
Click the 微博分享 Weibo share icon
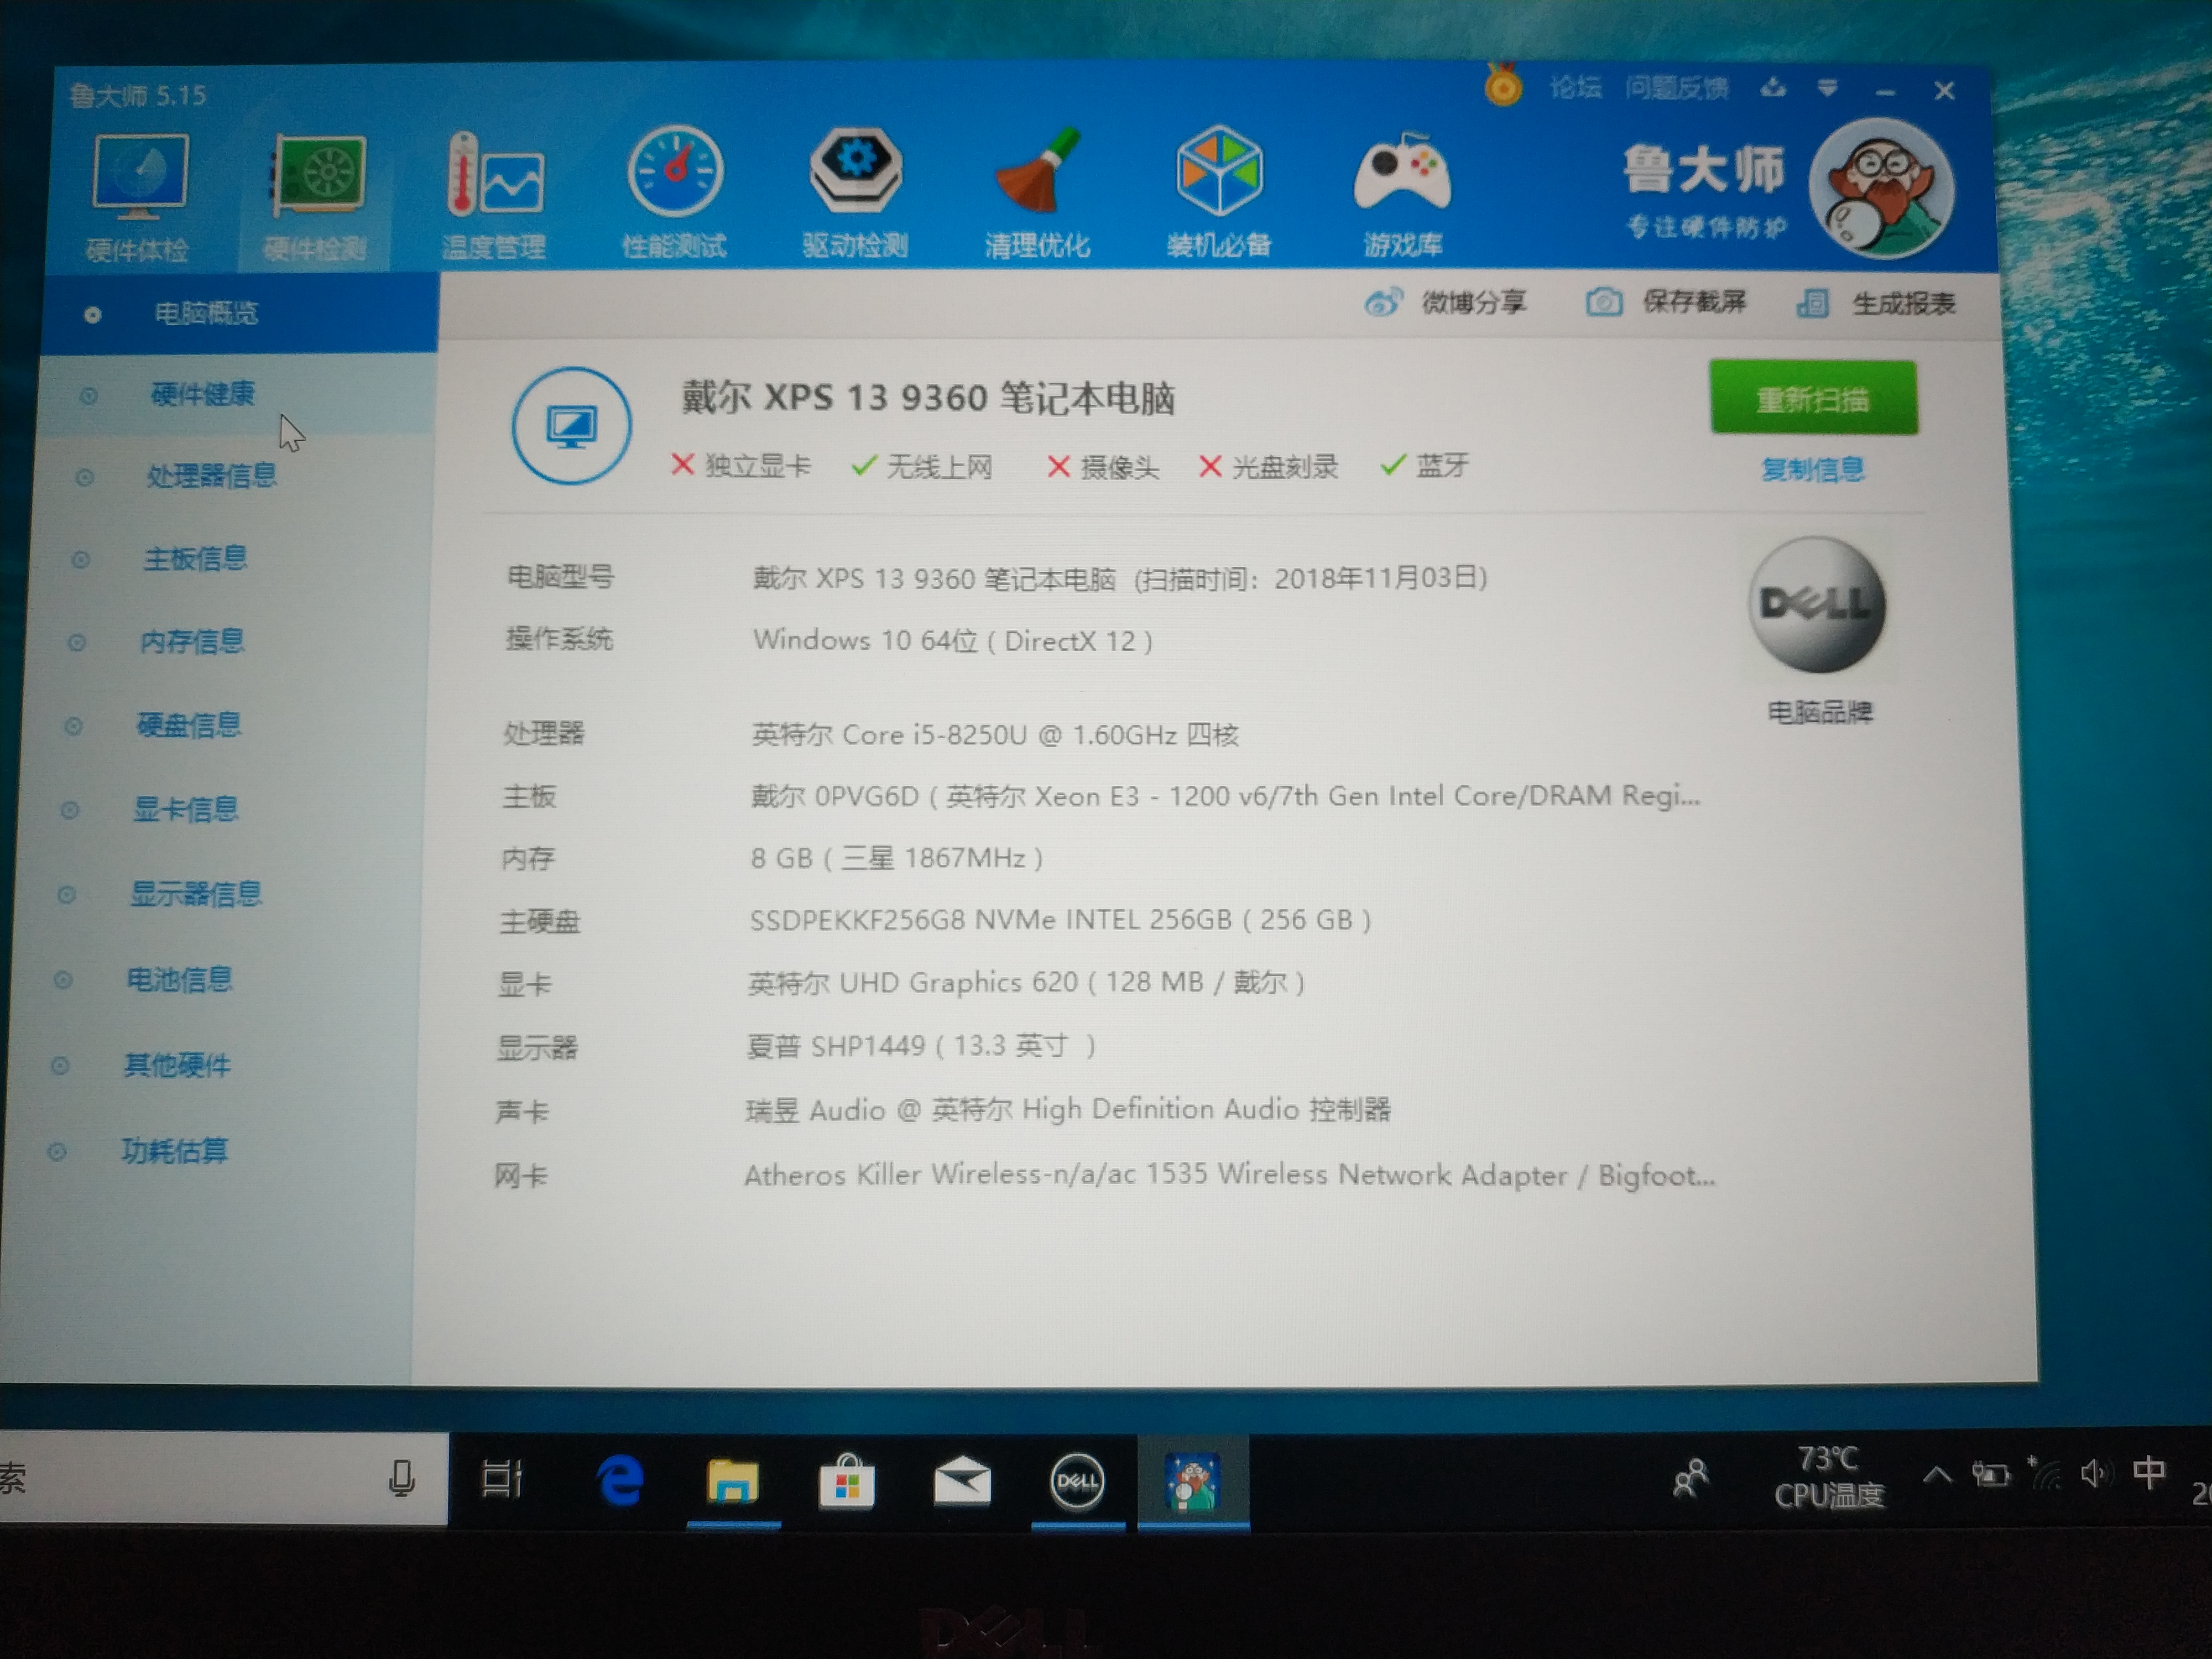click(1383, 302)
